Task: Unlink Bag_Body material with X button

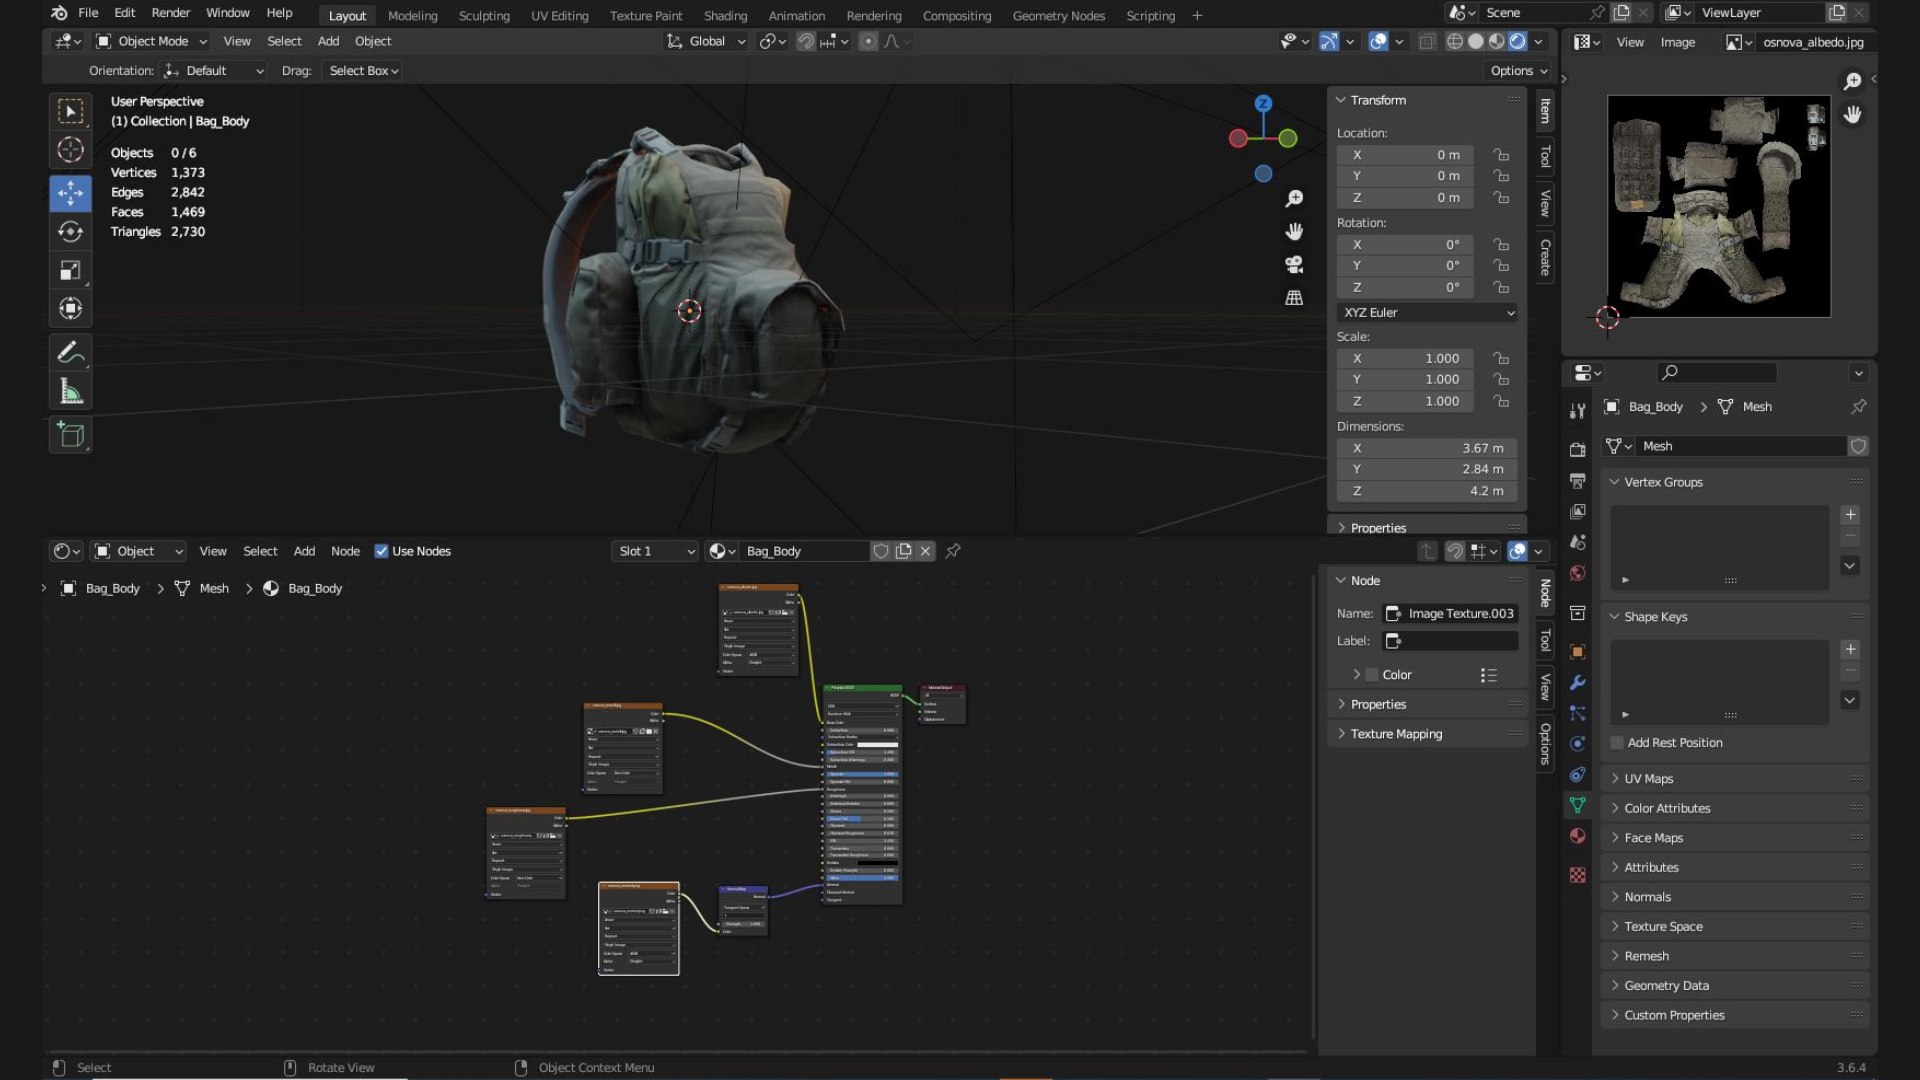Action: pyautogui.click(x=925, y=551)
